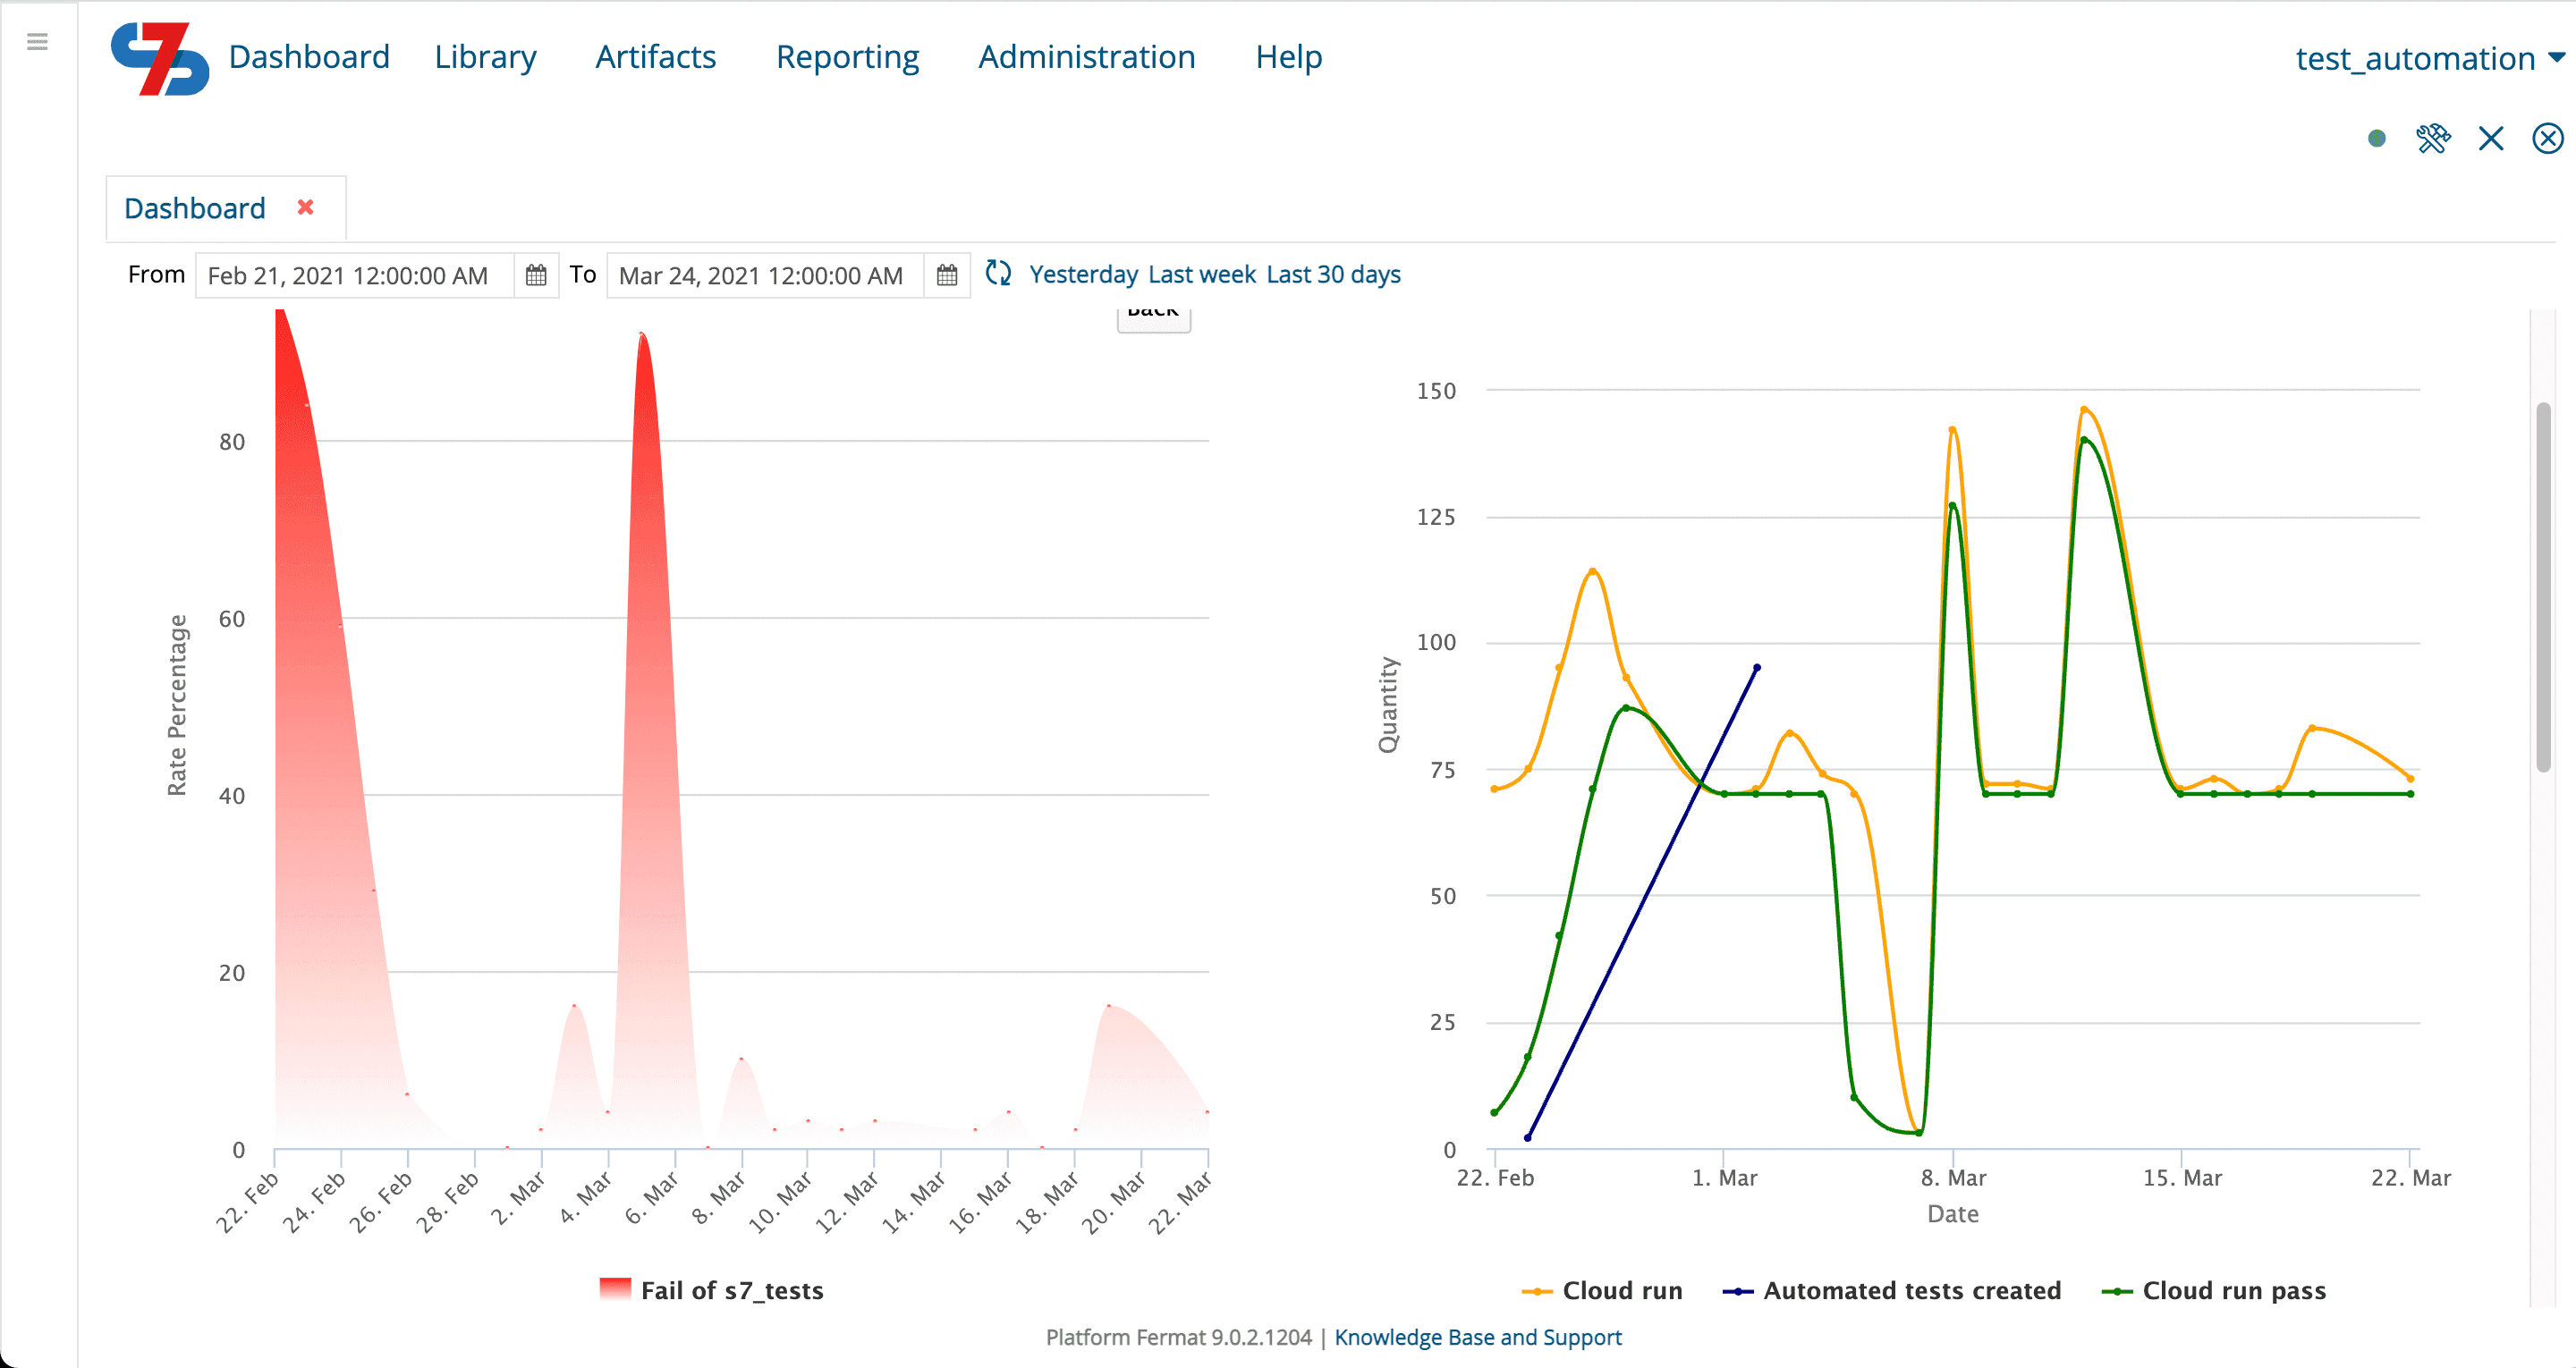This screenshot has width=2576, height=1368.
Task: Open the Reporting menu
Action: tap(847, 57)
